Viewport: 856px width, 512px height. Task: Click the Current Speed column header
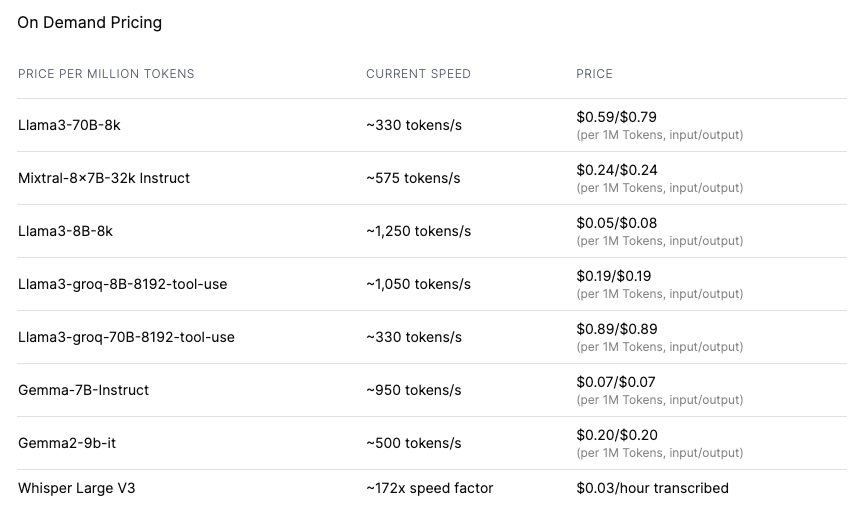418,74
